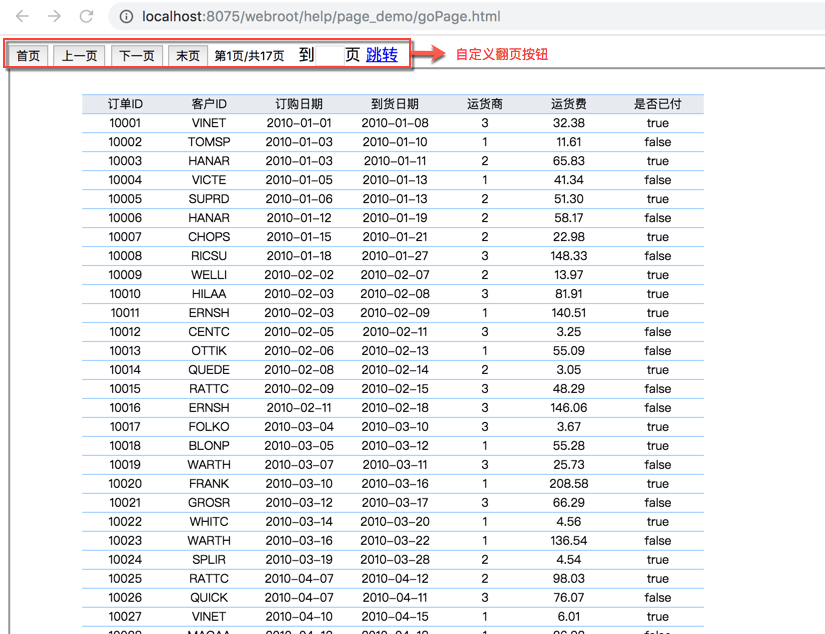Viewport: 825px width, 634px height.
Task: Jump to last page with 末页 button
Action: (x=188, y=56)
